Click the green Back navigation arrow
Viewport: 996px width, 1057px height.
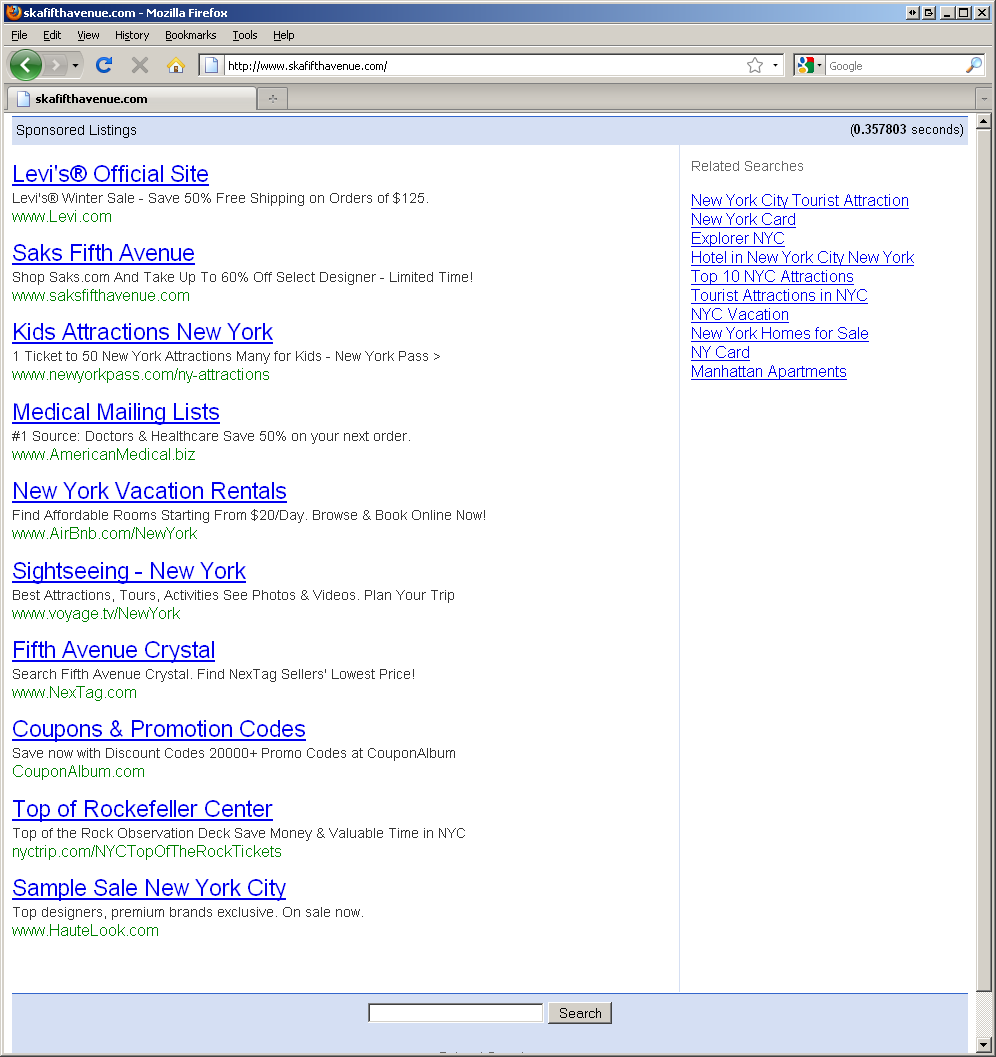[26, 65]
